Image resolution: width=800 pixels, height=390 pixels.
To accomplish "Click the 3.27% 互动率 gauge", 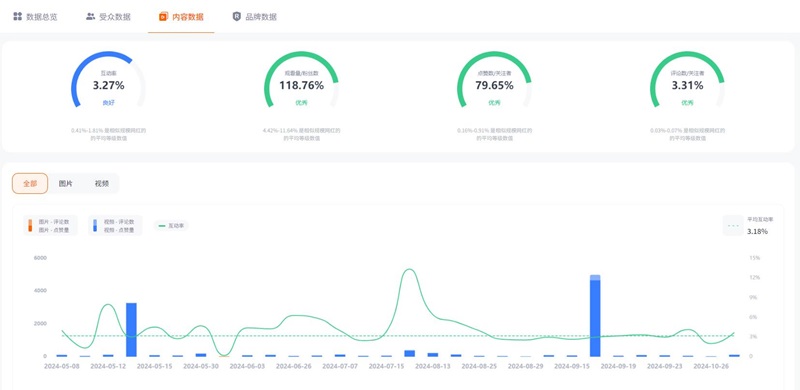I will pos(108,80).
